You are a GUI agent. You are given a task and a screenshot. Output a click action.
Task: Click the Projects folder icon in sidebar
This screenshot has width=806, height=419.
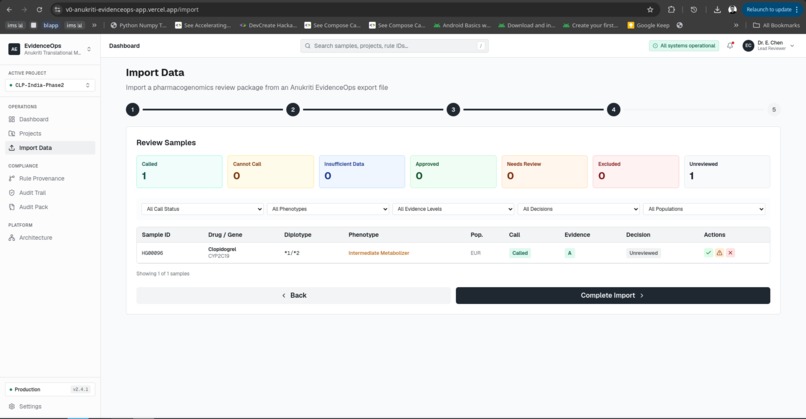point(12,134)
